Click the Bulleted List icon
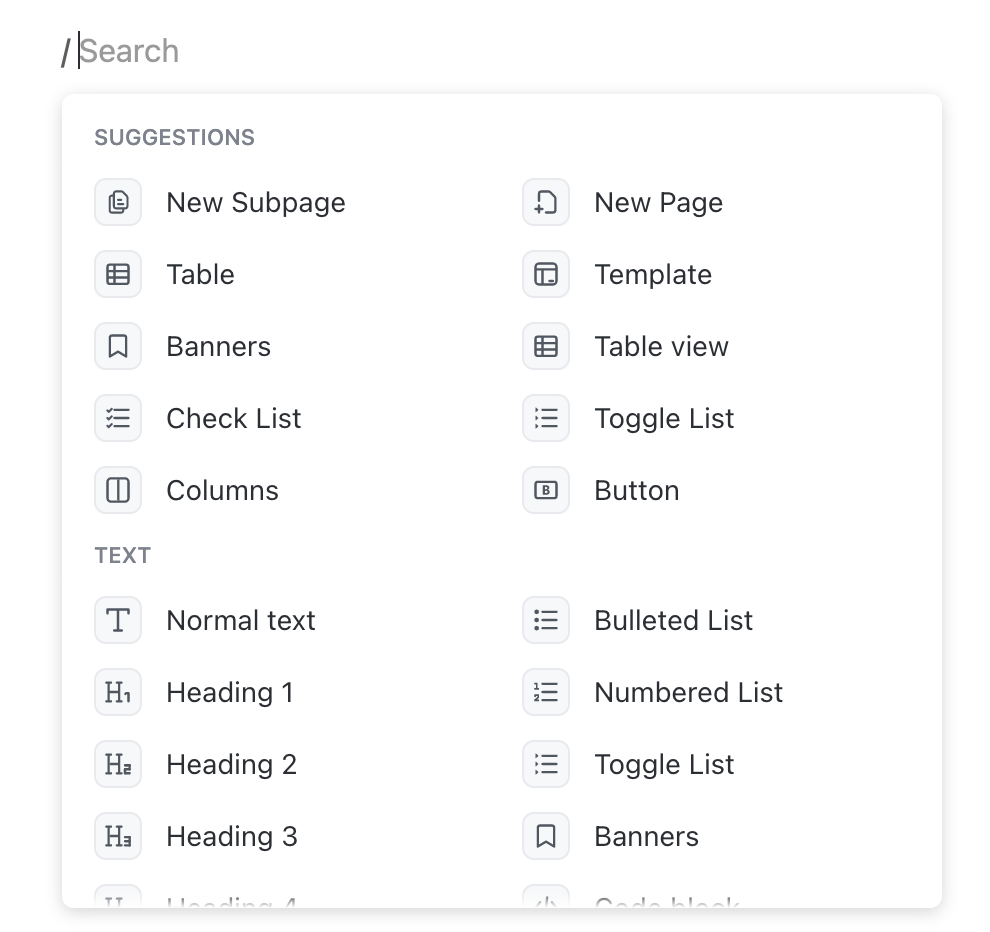Image resolution: width=990 pixels, height=932 pixels. pos(546,621)
